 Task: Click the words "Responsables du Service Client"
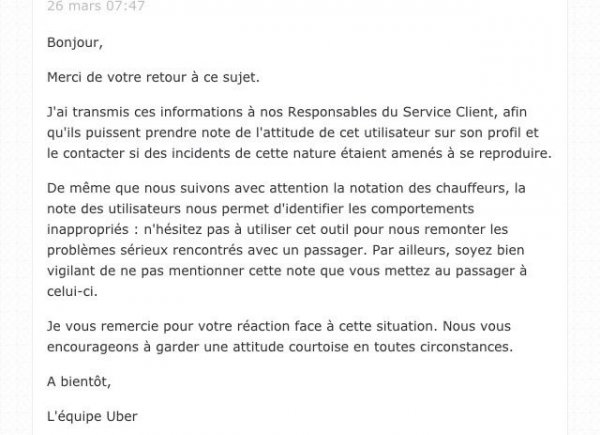click(x=390, y=112)
